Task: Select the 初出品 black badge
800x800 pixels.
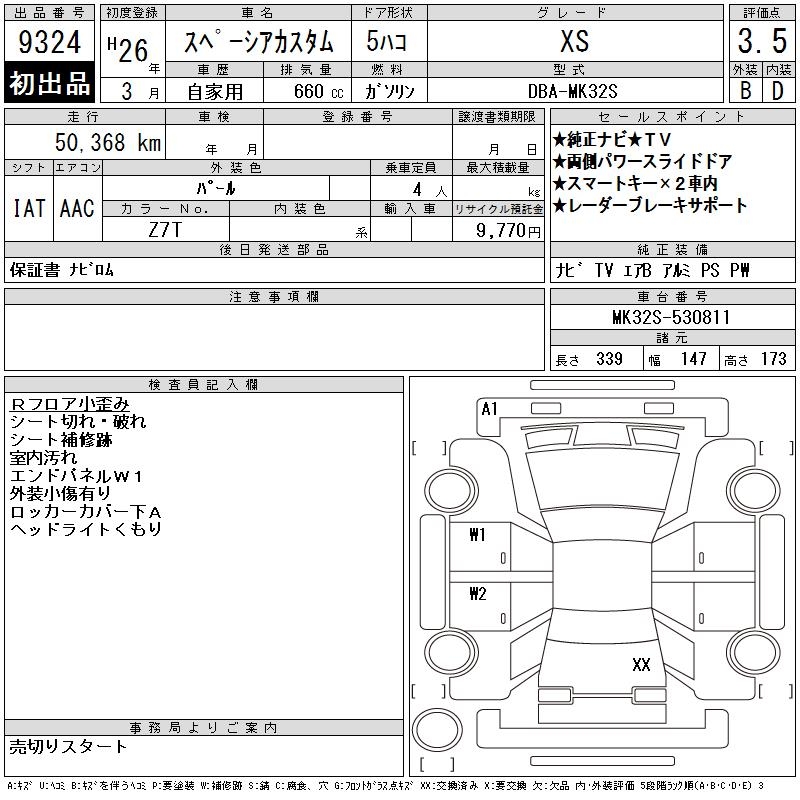Action: click(49, 83)
